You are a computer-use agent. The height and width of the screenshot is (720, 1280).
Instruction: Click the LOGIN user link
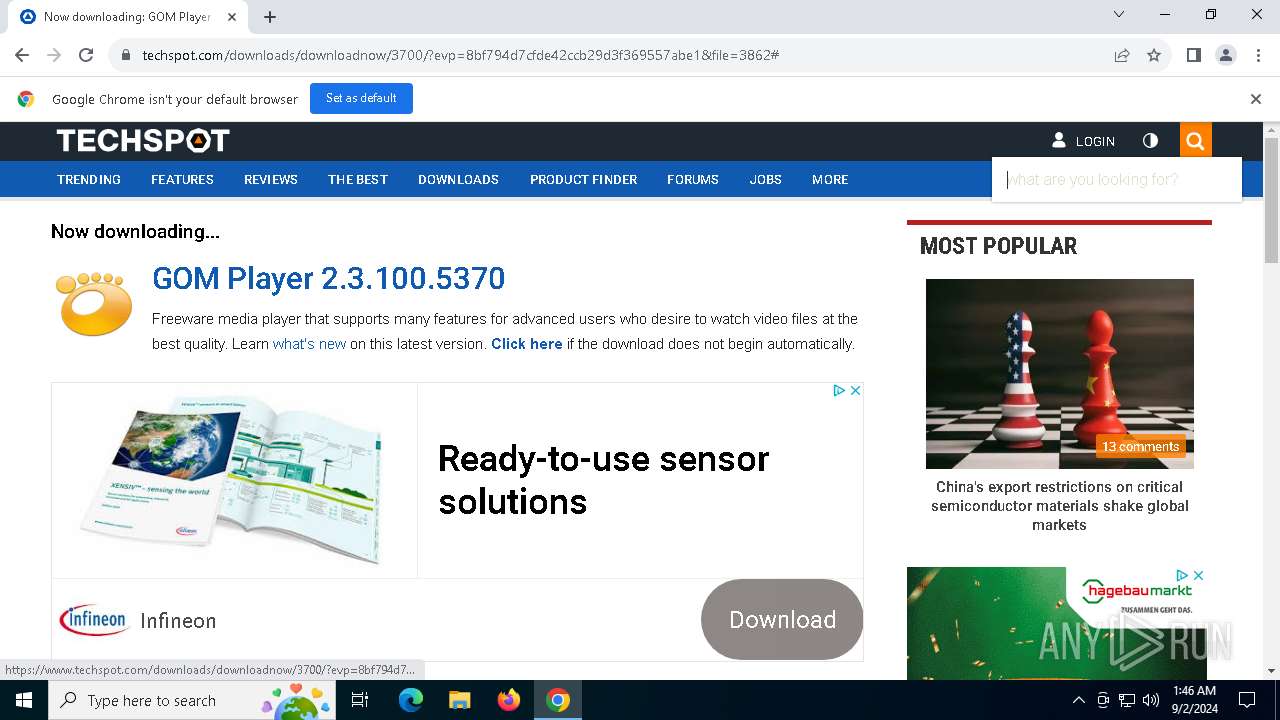pos(1084,141)
